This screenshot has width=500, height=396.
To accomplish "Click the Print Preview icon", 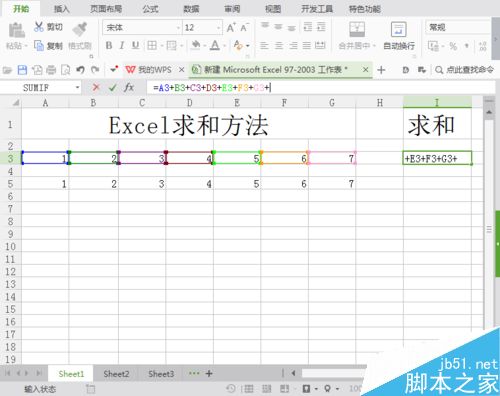I will [x=65, y=70].
